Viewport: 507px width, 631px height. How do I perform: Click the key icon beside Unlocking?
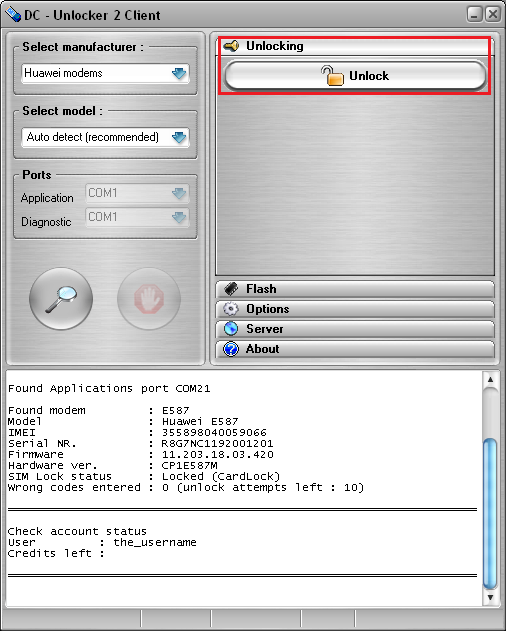(x=231, y=46)
